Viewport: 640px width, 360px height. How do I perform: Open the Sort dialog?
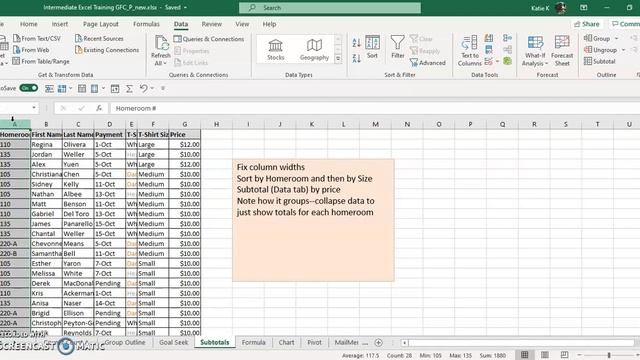pos(372,47)
